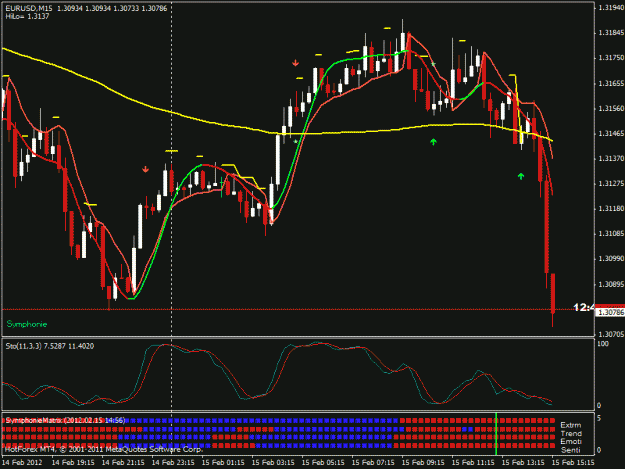
Task: Click the red down arrow above the 14 Feb 23:15 candles
Action: [x=145, y=169]
